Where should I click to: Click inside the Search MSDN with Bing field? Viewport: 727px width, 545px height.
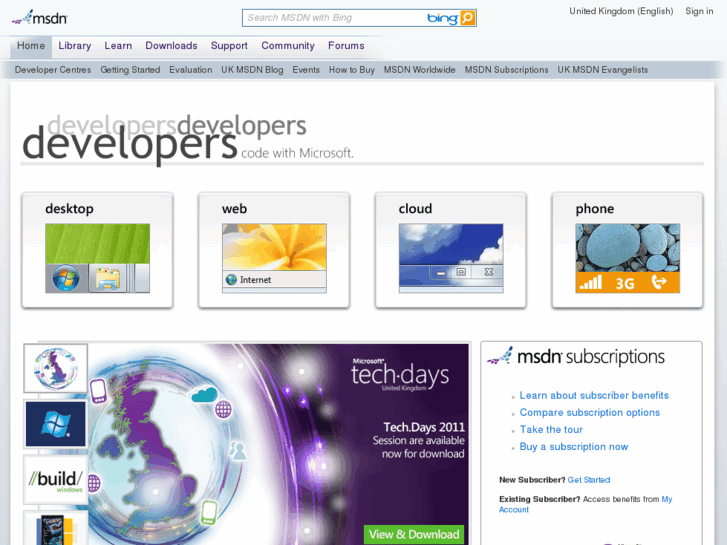[x=334, y=18]
